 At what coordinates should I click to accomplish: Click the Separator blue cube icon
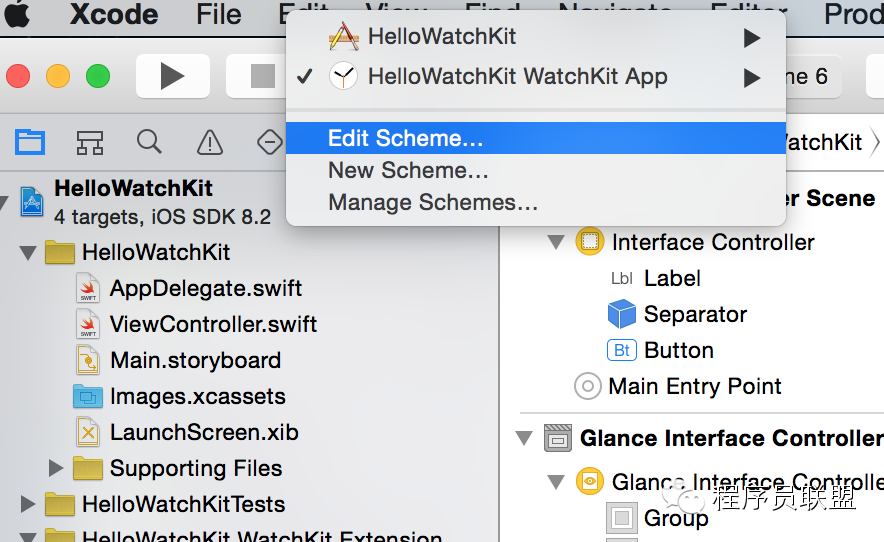click(x=622, y=314)
